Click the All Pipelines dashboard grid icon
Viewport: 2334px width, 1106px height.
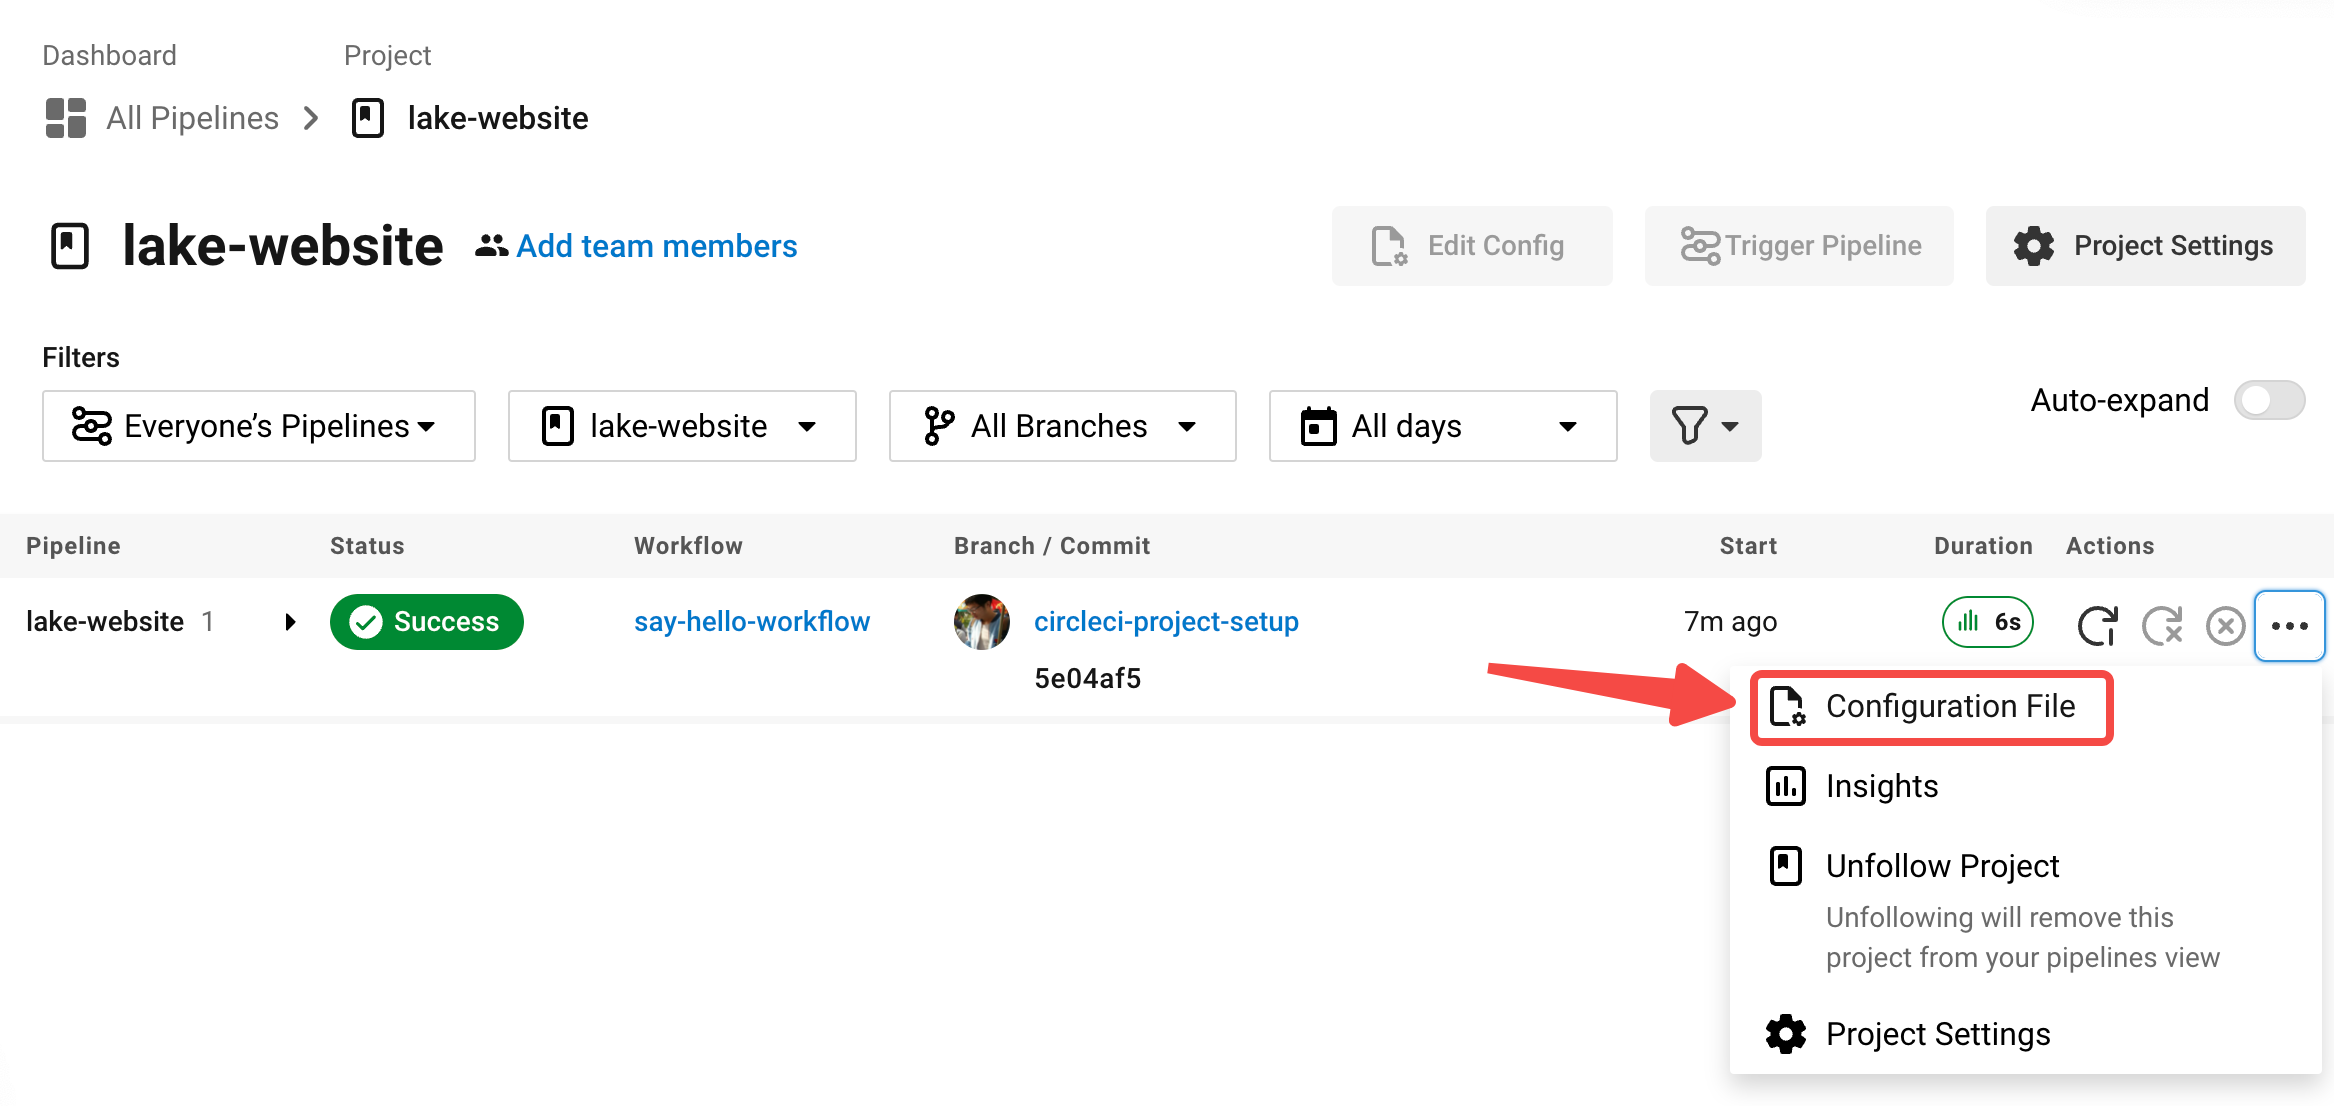point(66,118)
